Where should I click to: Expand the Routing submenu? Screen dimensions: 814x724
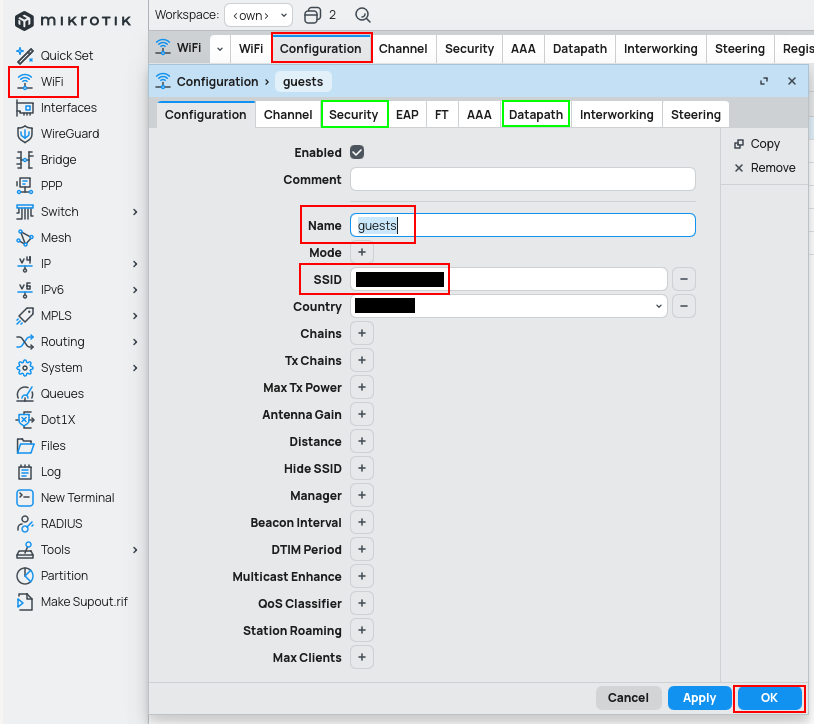coord(135,341)
